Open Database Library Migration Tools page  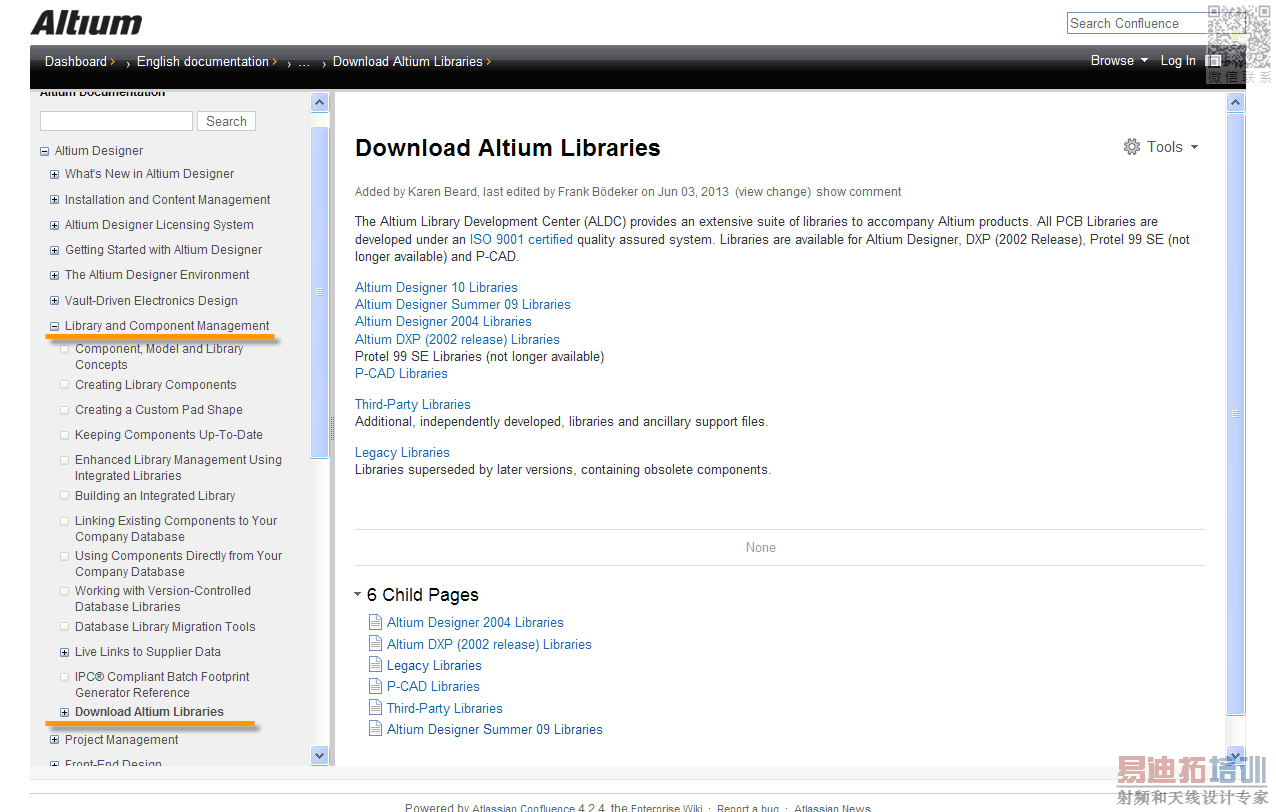165,627
